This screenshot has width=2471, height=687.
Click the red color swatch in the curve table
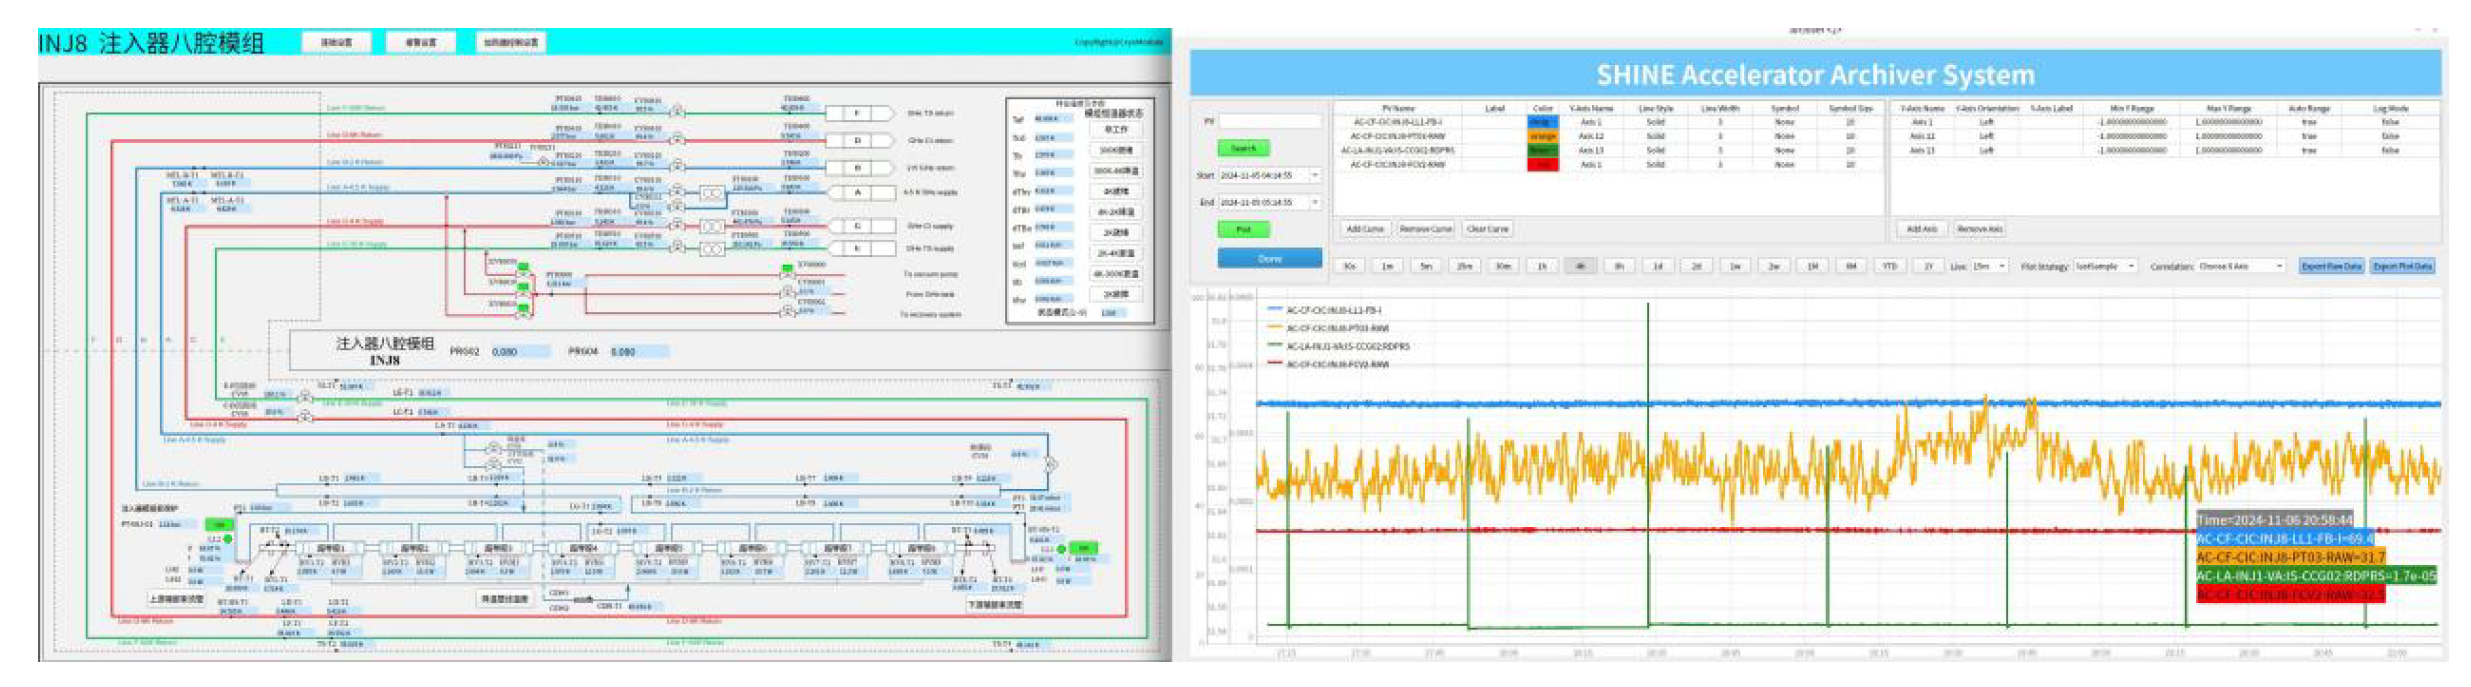[1542, 164]
